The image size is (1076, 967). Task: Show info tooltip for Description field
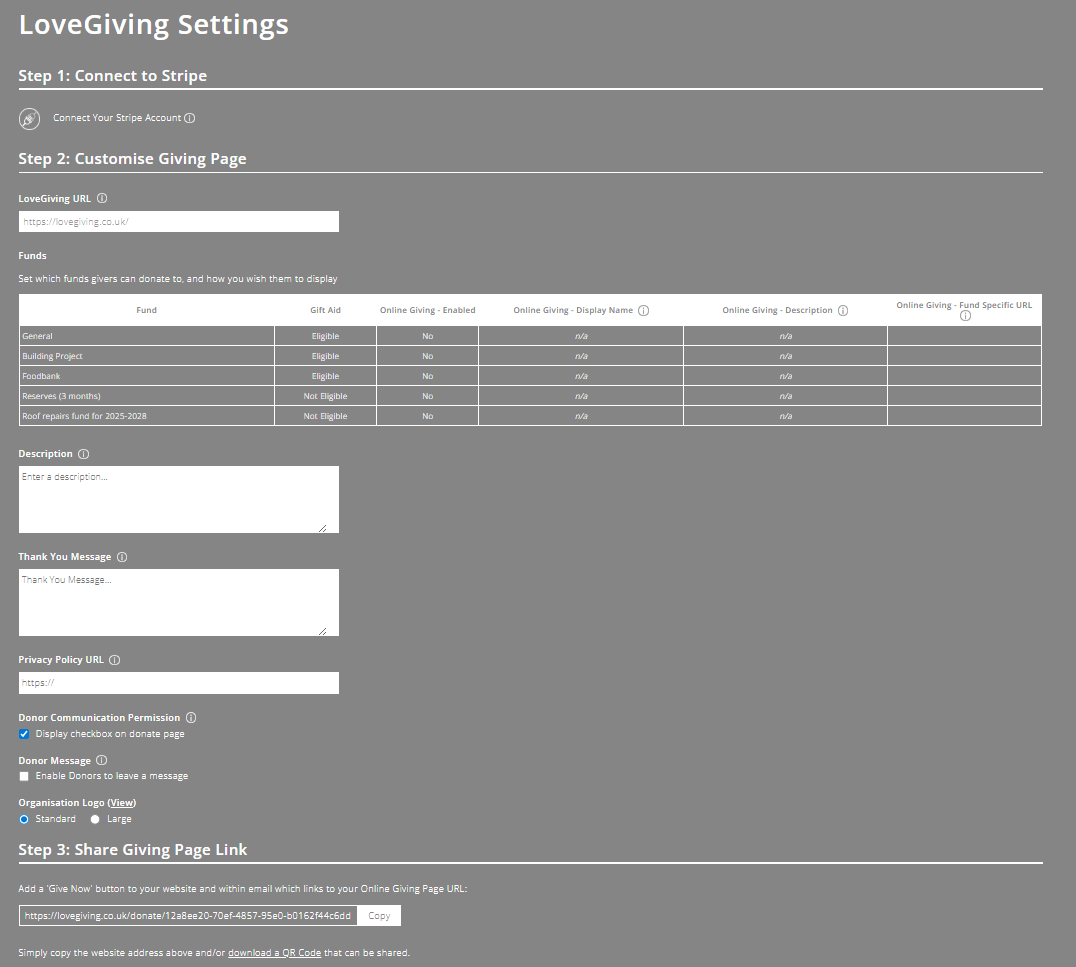(84, 454)
